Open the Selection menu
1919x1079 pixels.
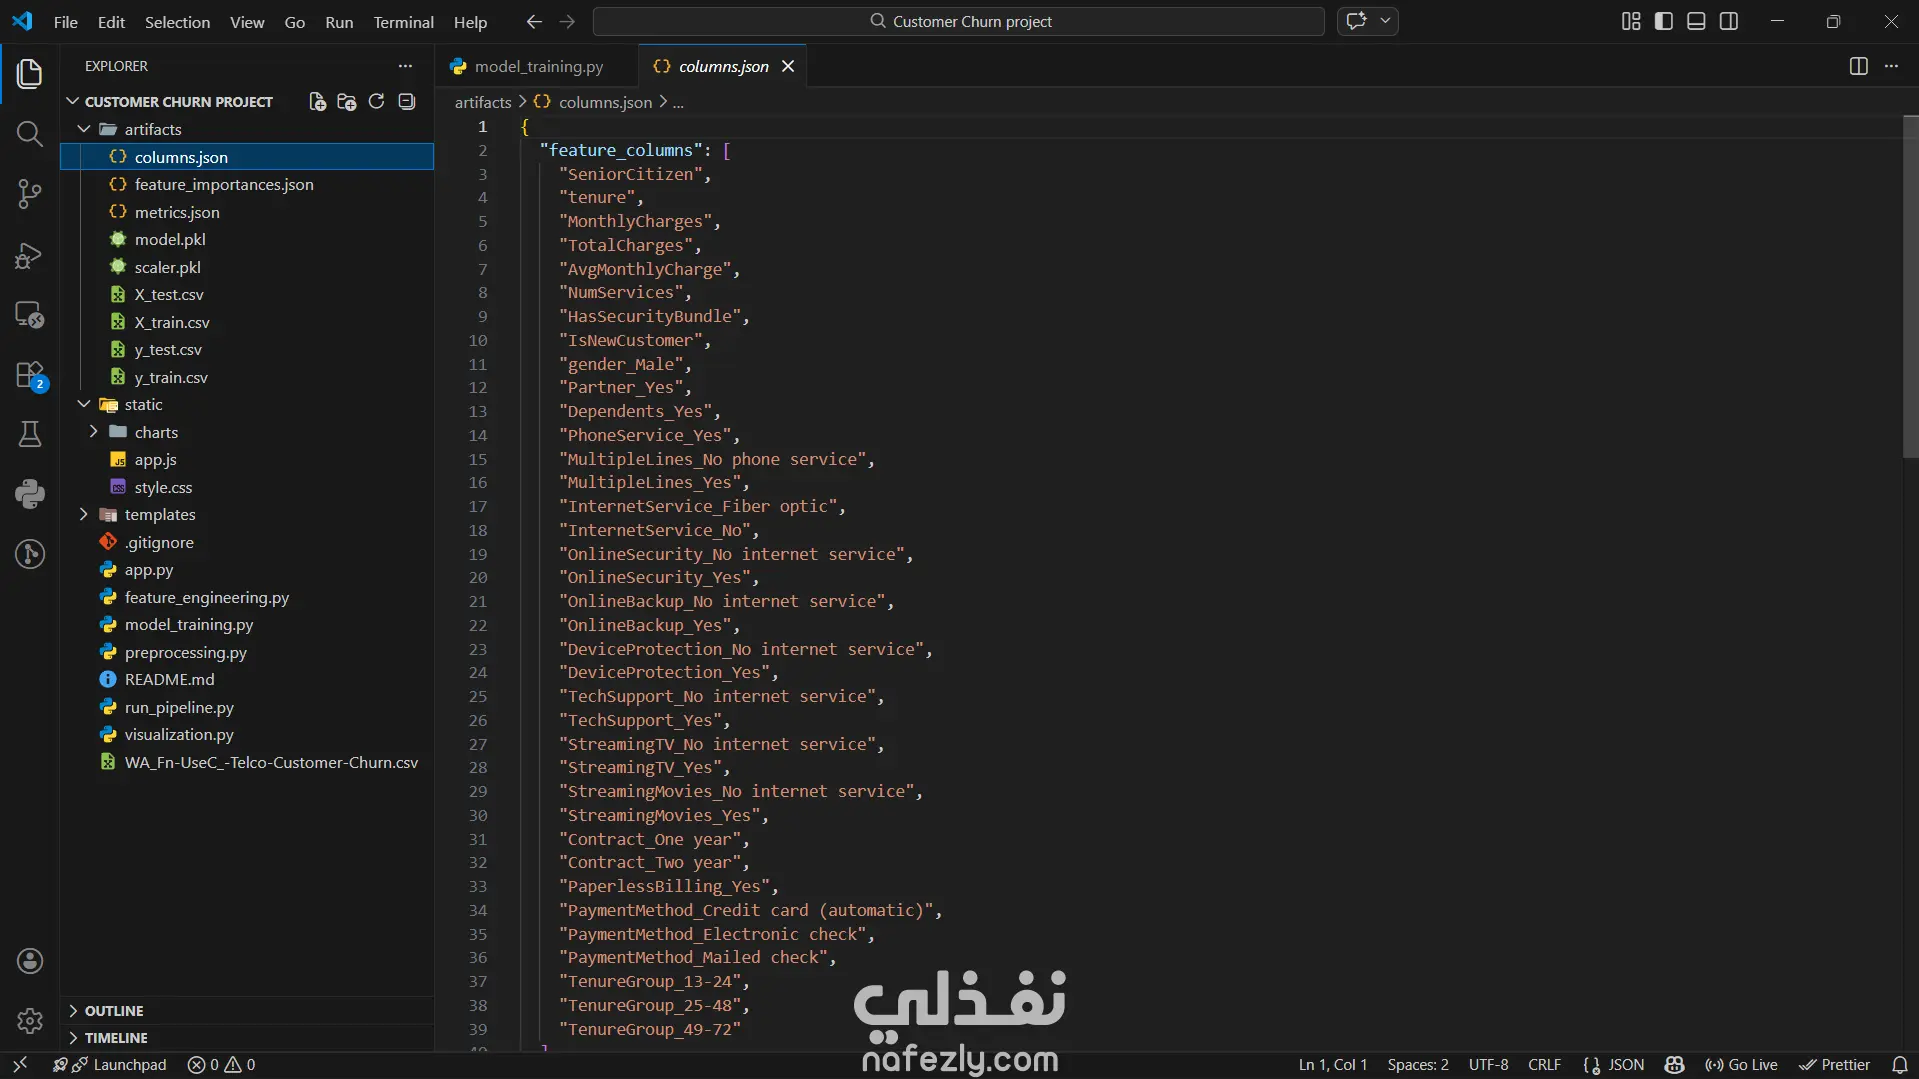click(177, 22)
